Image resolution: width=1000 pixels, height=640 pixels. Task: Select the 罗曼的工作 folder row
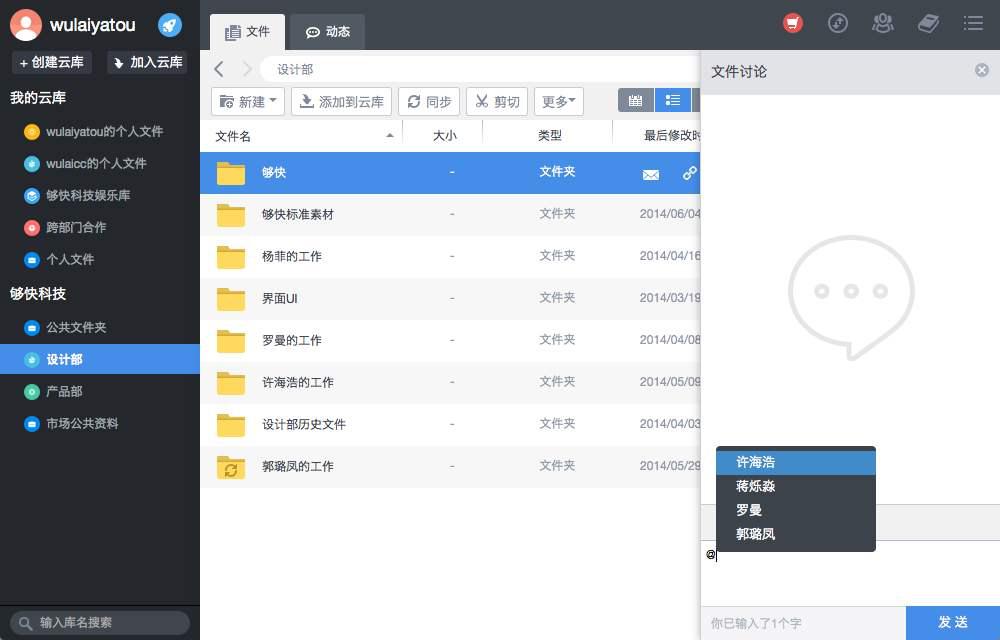point(450,340)
